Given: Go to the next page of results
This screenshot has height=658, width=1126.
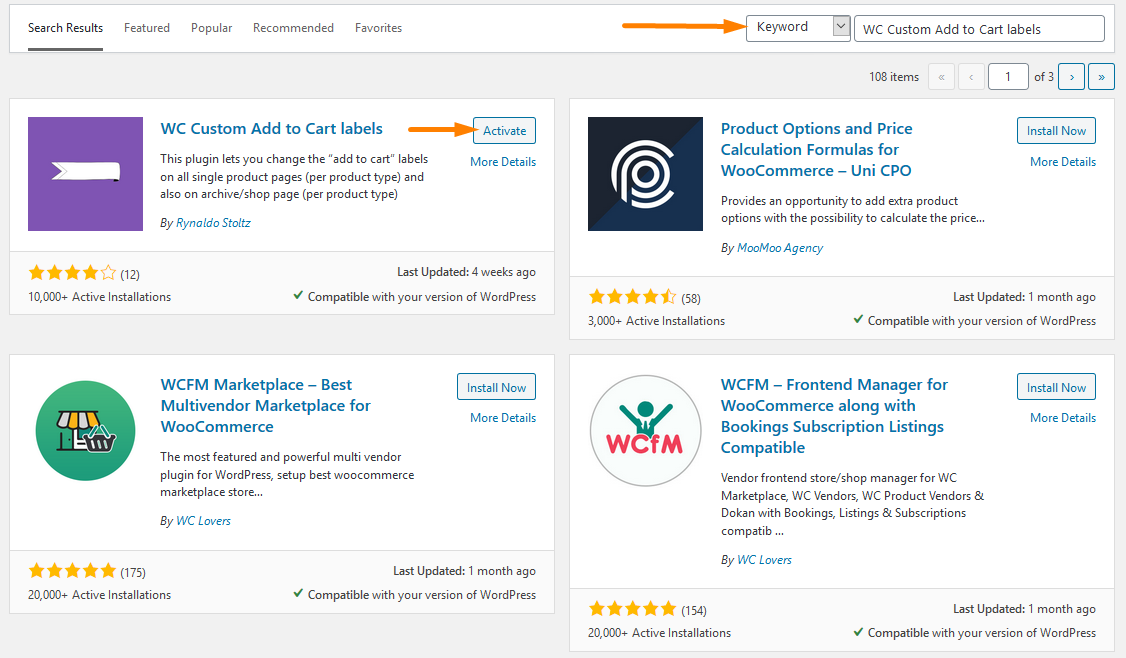Looking at the screenshot, I should (1071, 77).
